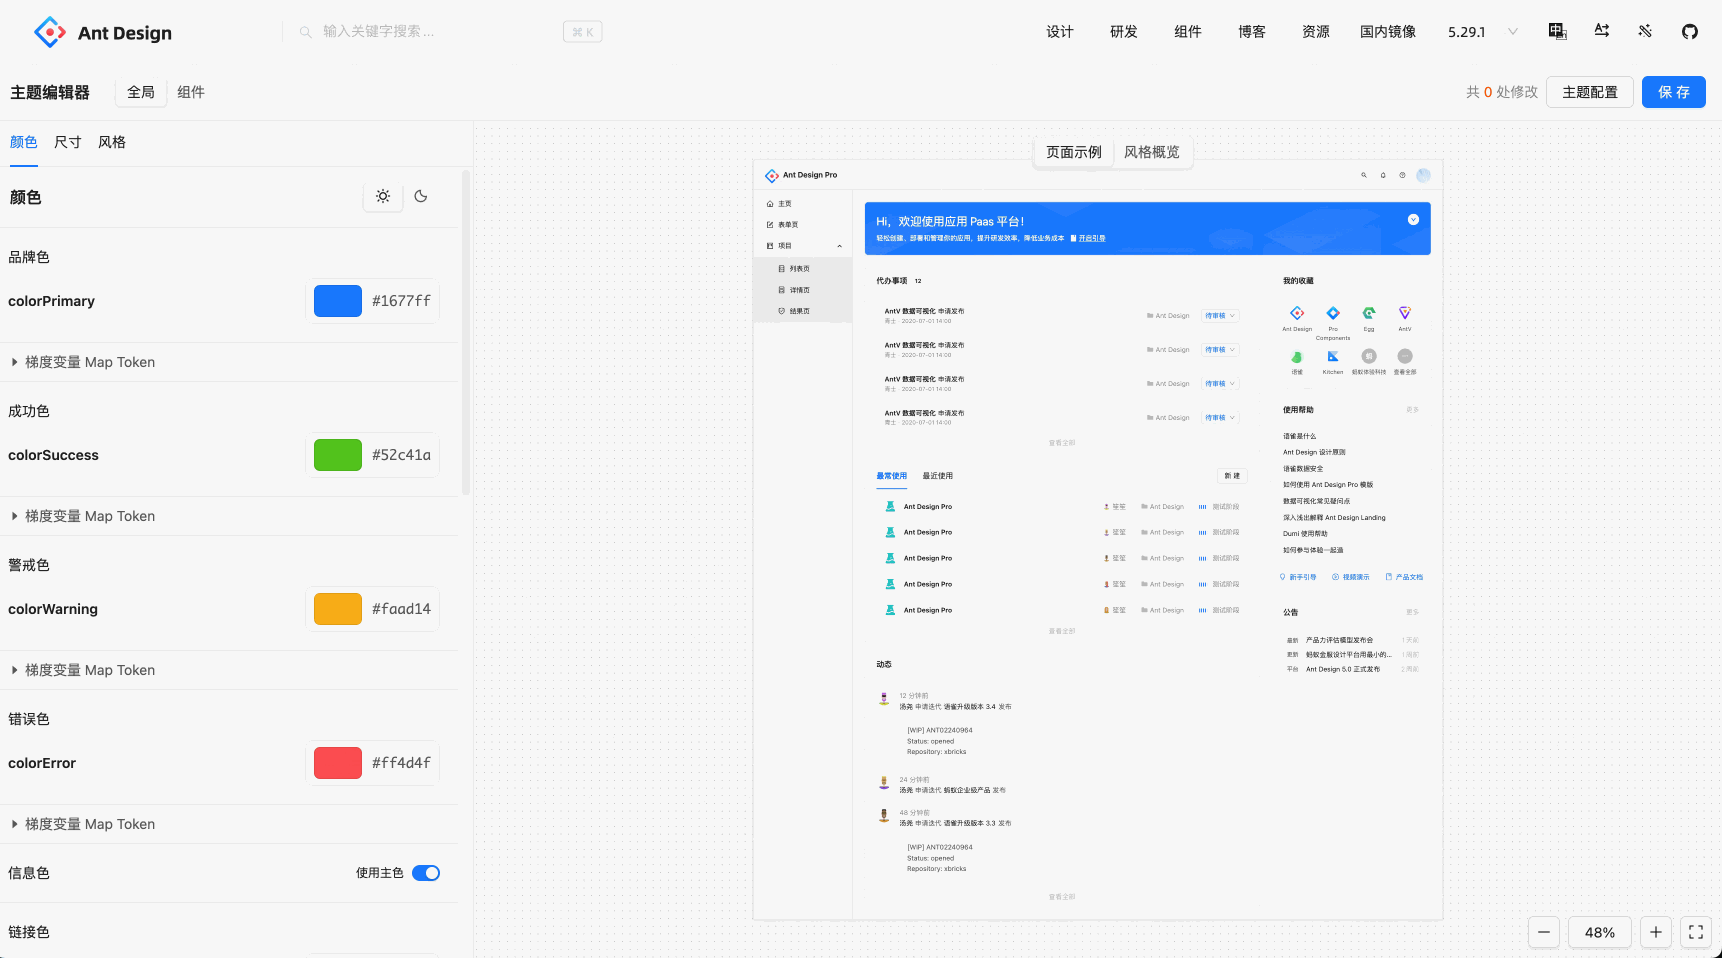The height and width of the screenshot is (958, 1722).
Task: Open the theme switcher wand icon
Action: (1645, 31)
